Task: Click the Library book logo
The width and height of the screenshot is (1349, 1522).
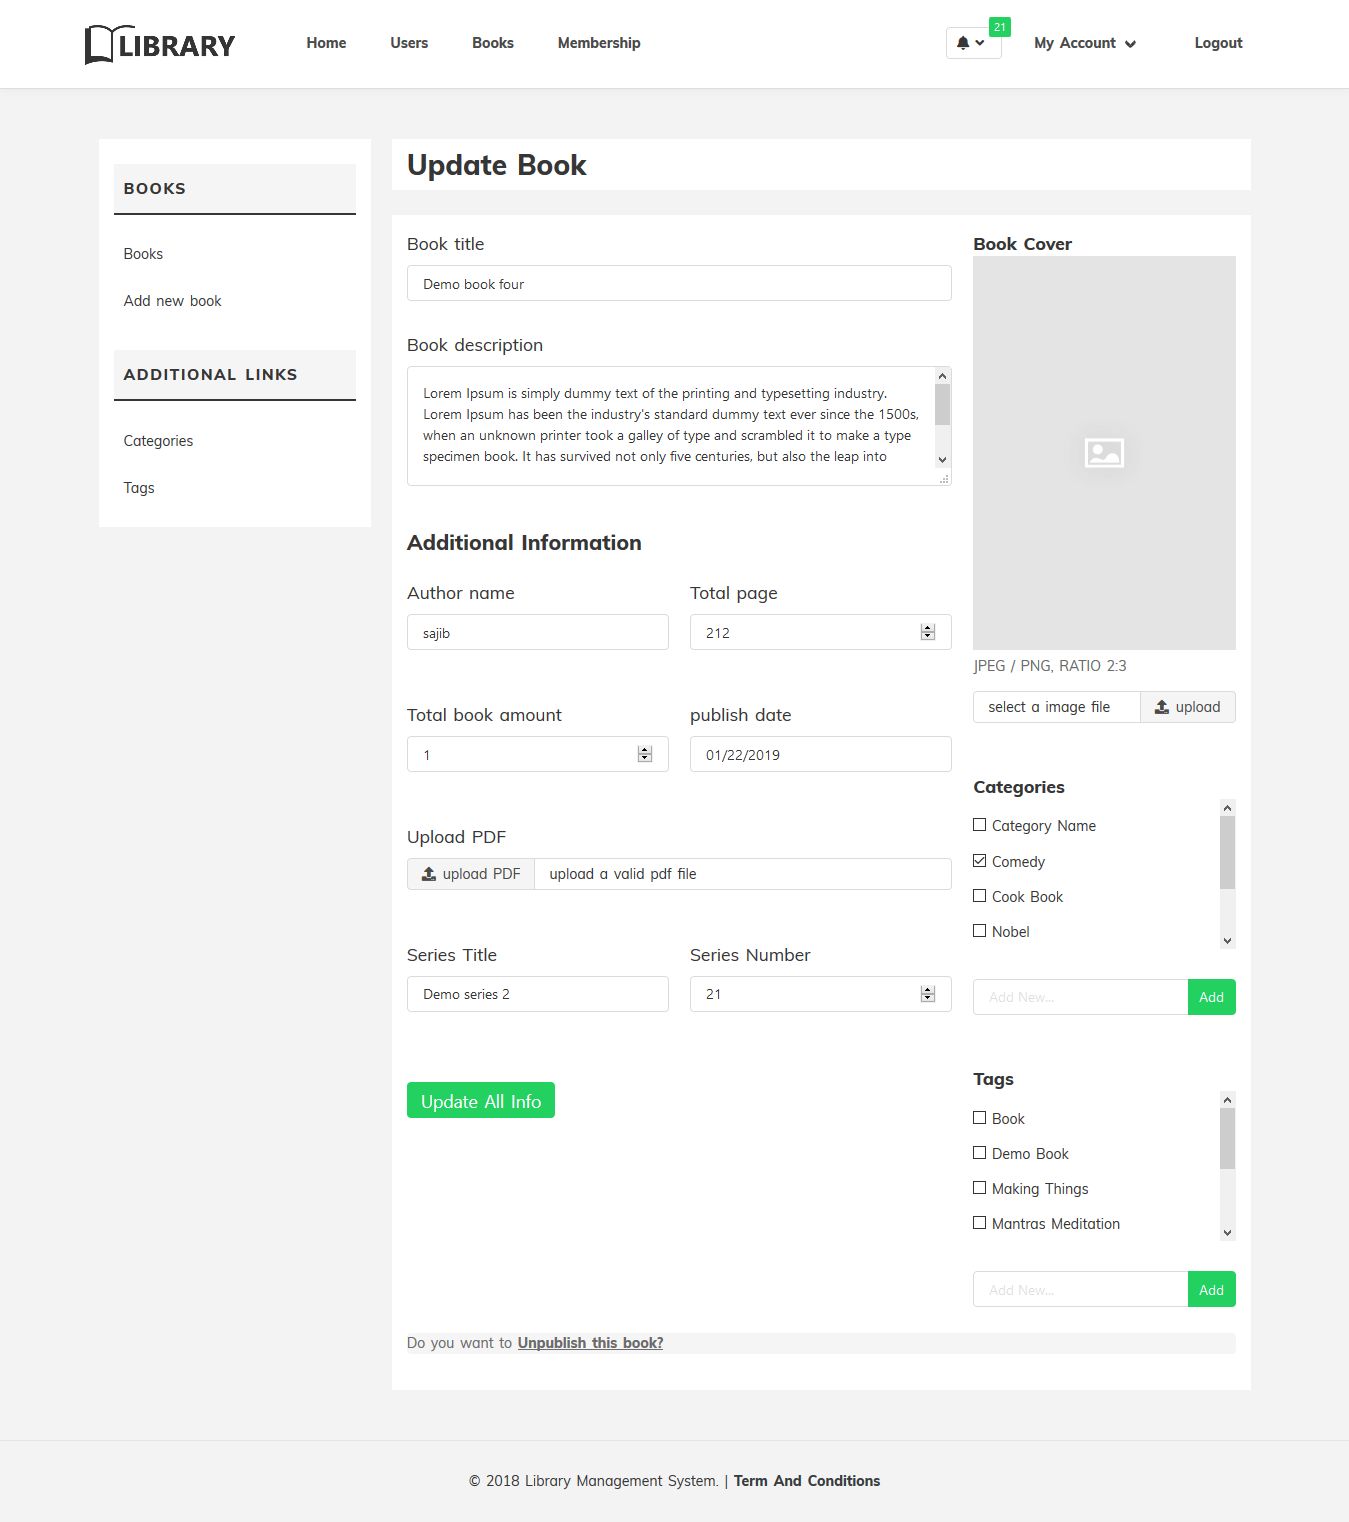Action: (160, 44)
